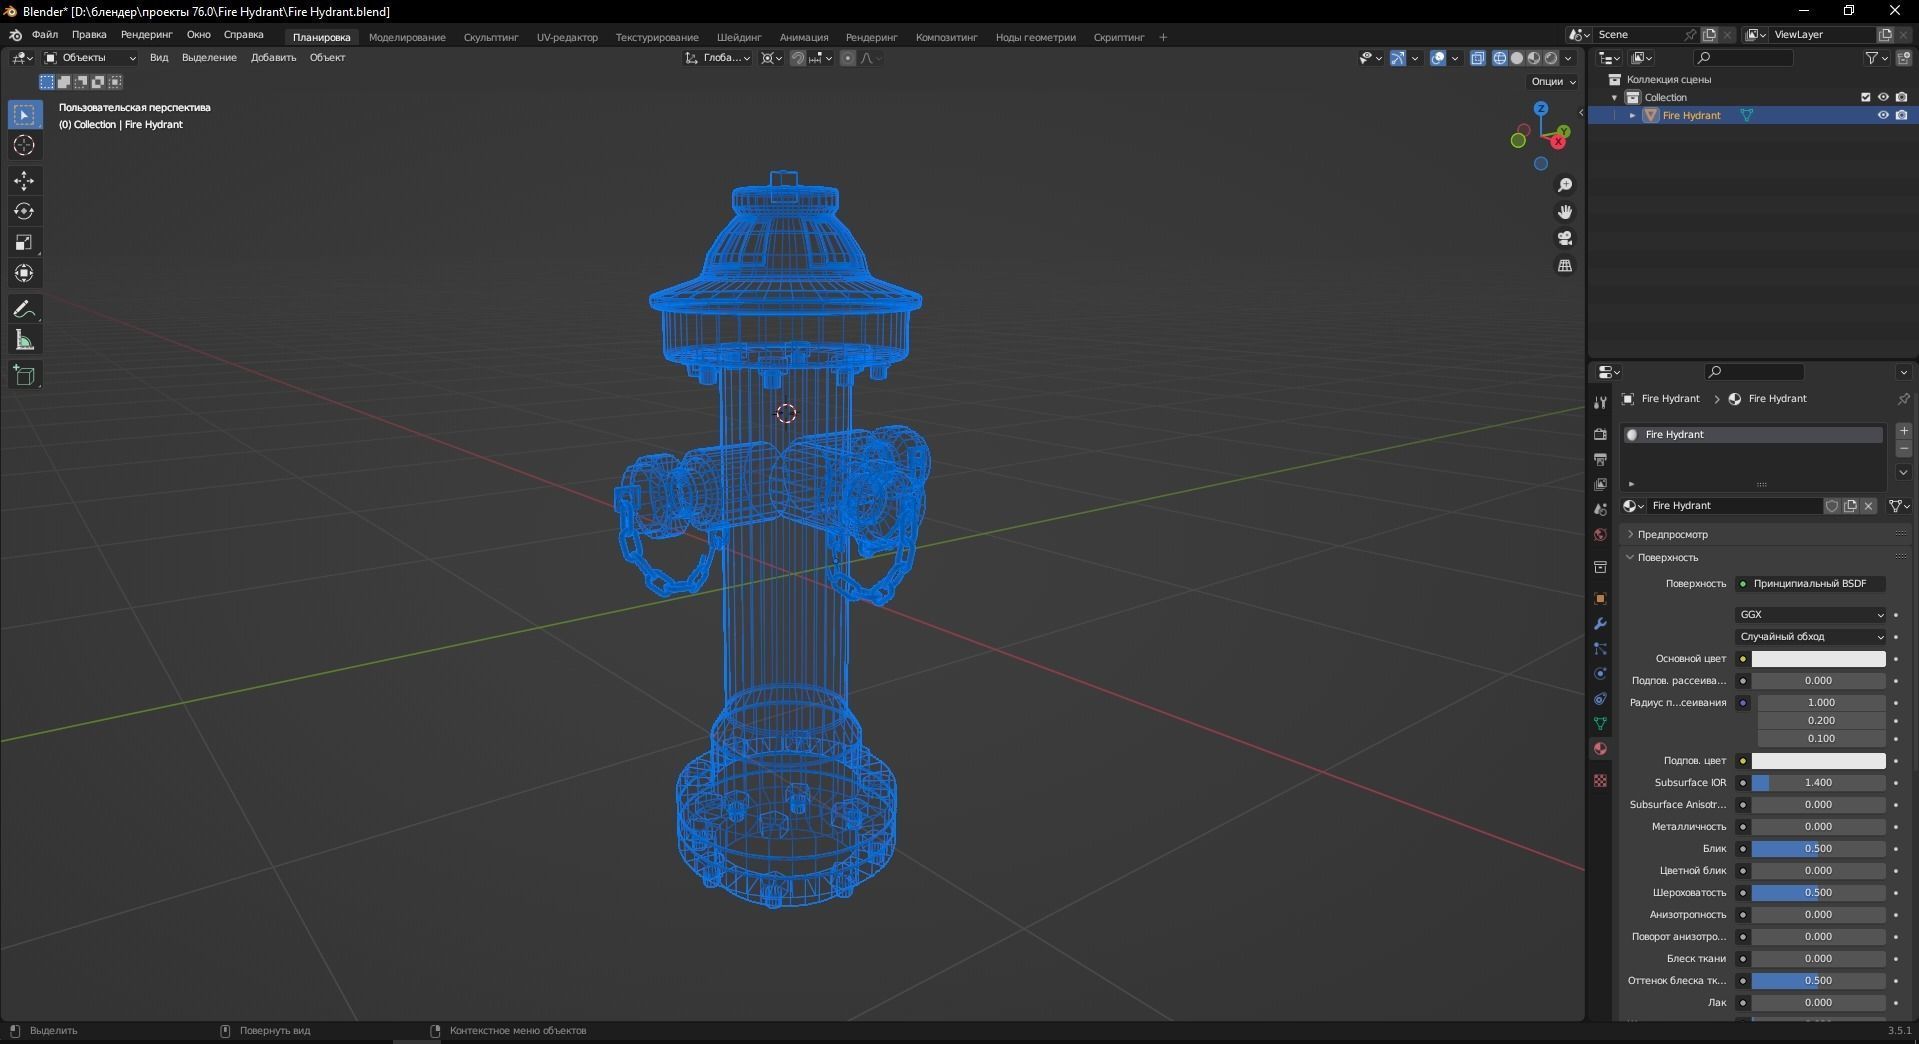Image resolution: width=1919 pixels, height=1044 pixels.
Task: Switch to Моделирование workspace tab
Action: (407, 37)
